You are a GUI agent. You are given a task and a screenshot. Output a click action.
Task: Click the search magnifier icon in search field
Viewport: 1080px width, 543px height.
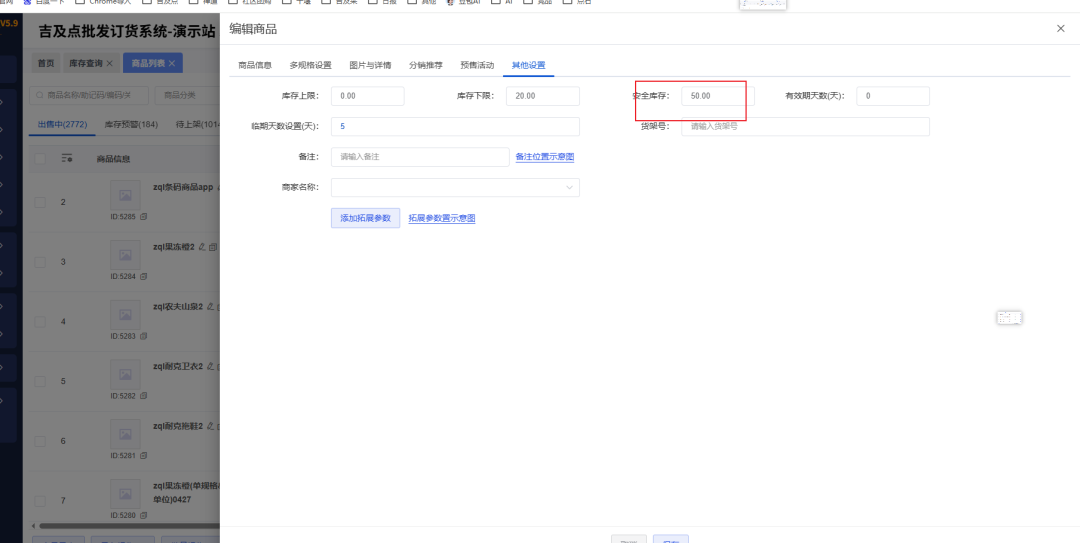[41, 94]
